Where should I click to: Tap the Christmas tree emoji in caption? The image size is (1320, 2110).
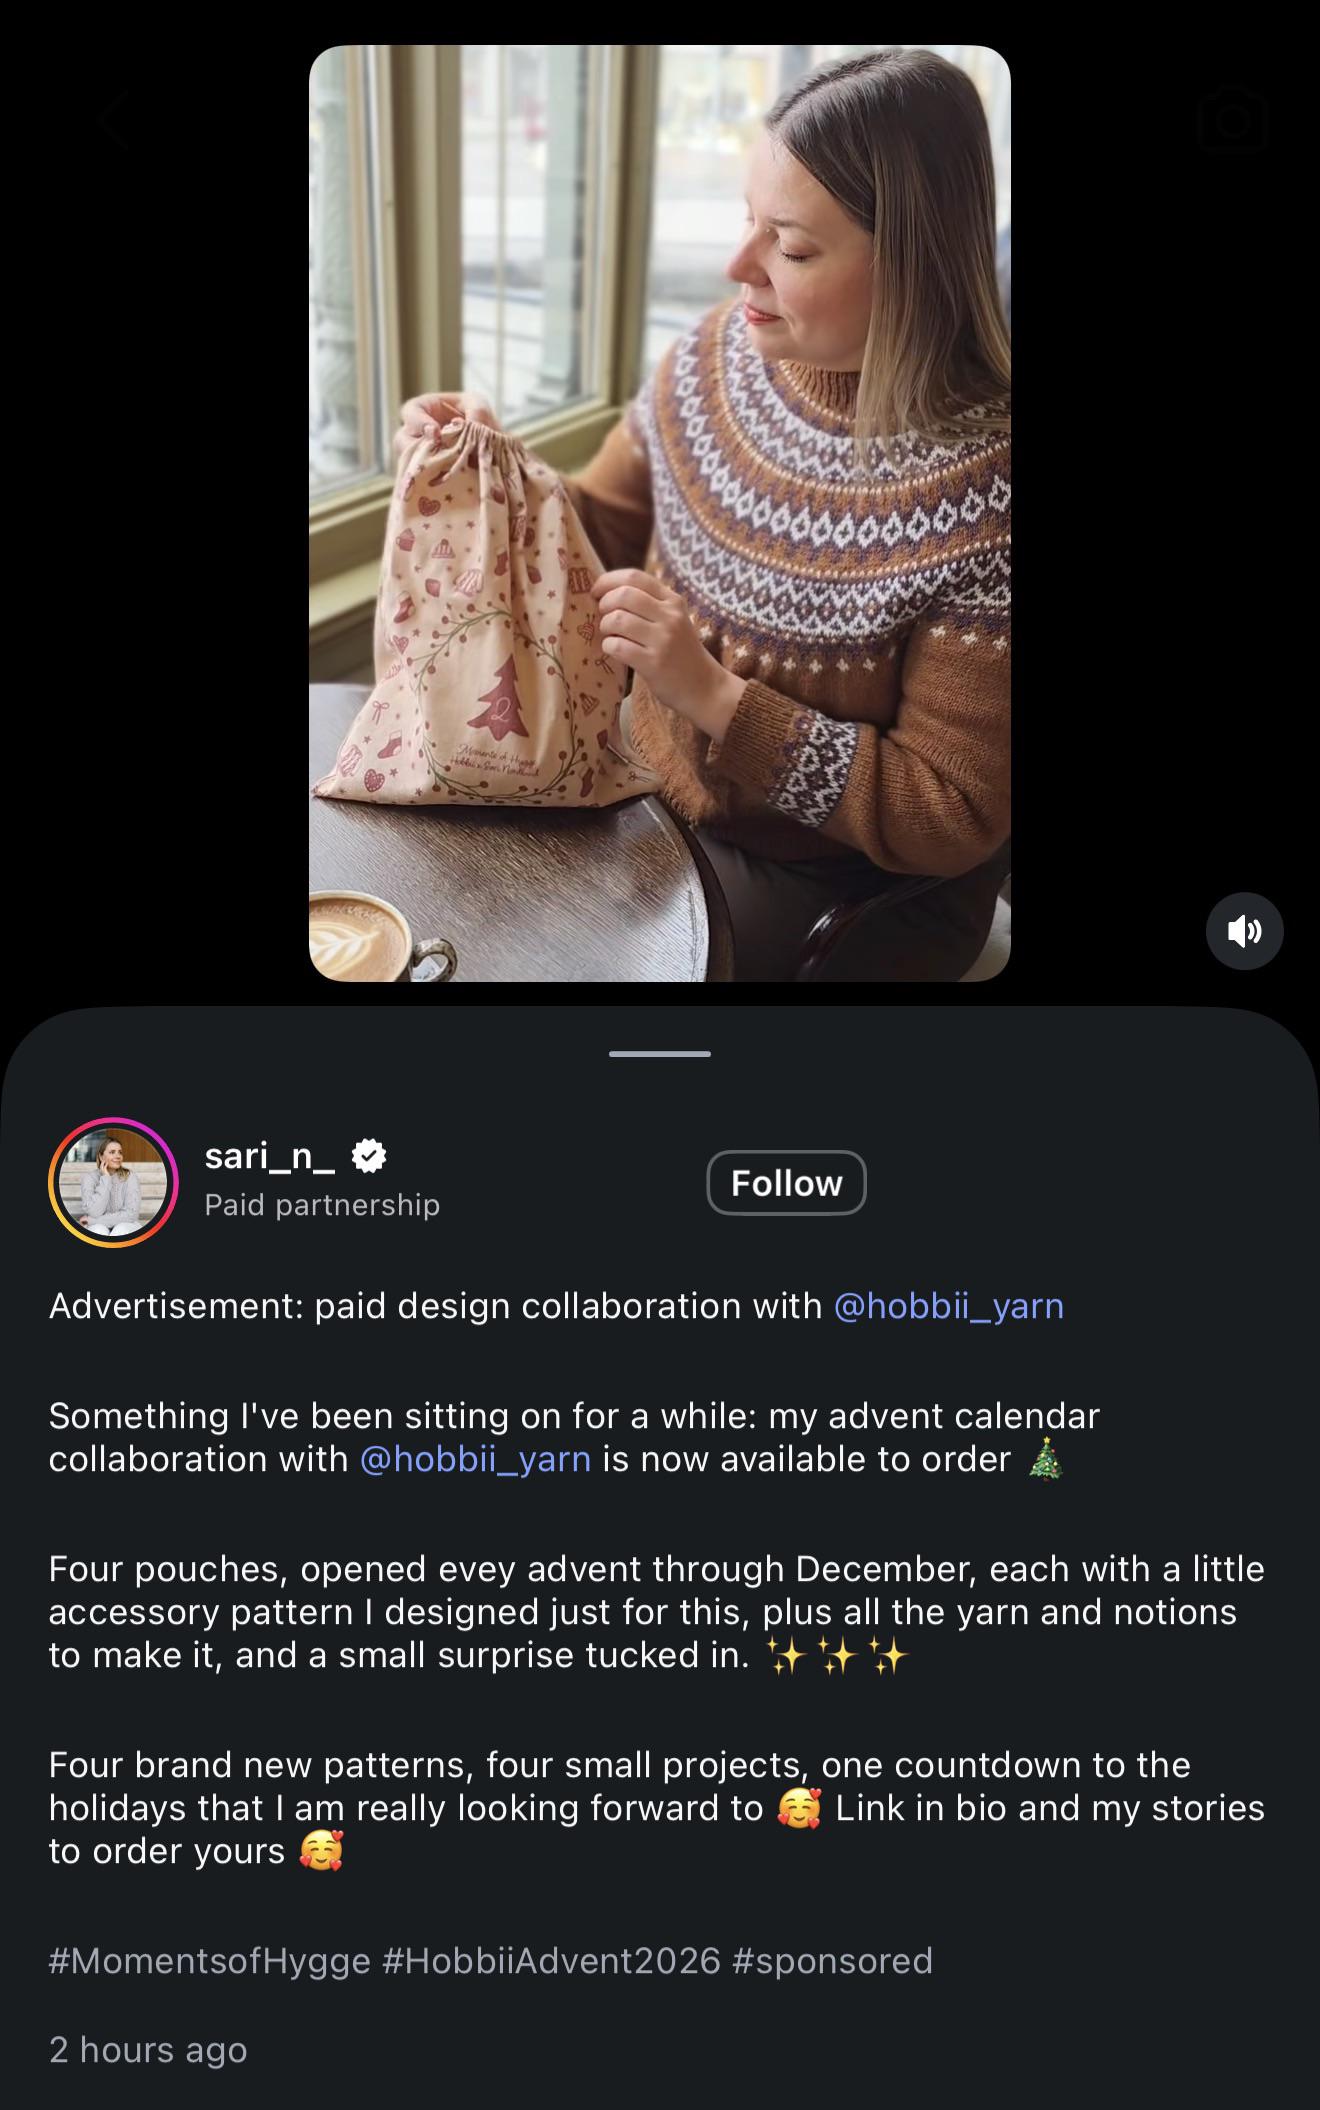coord(1045,1458)
